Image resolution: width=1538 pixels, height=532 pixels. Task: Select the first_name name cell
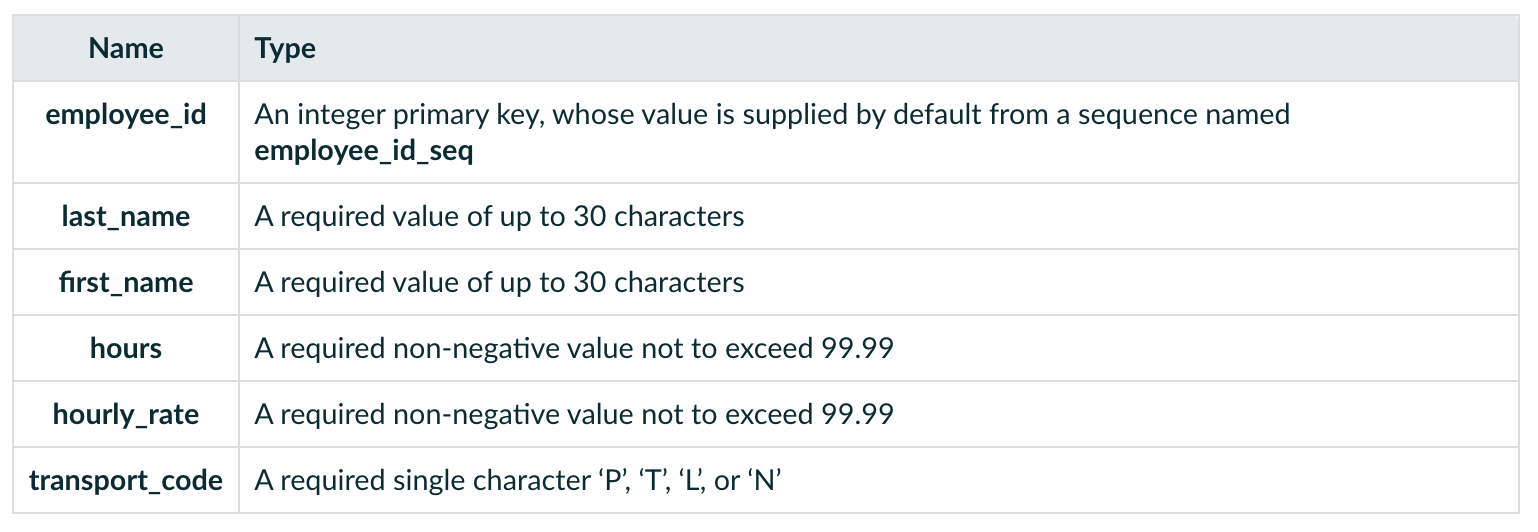point(126,282)
